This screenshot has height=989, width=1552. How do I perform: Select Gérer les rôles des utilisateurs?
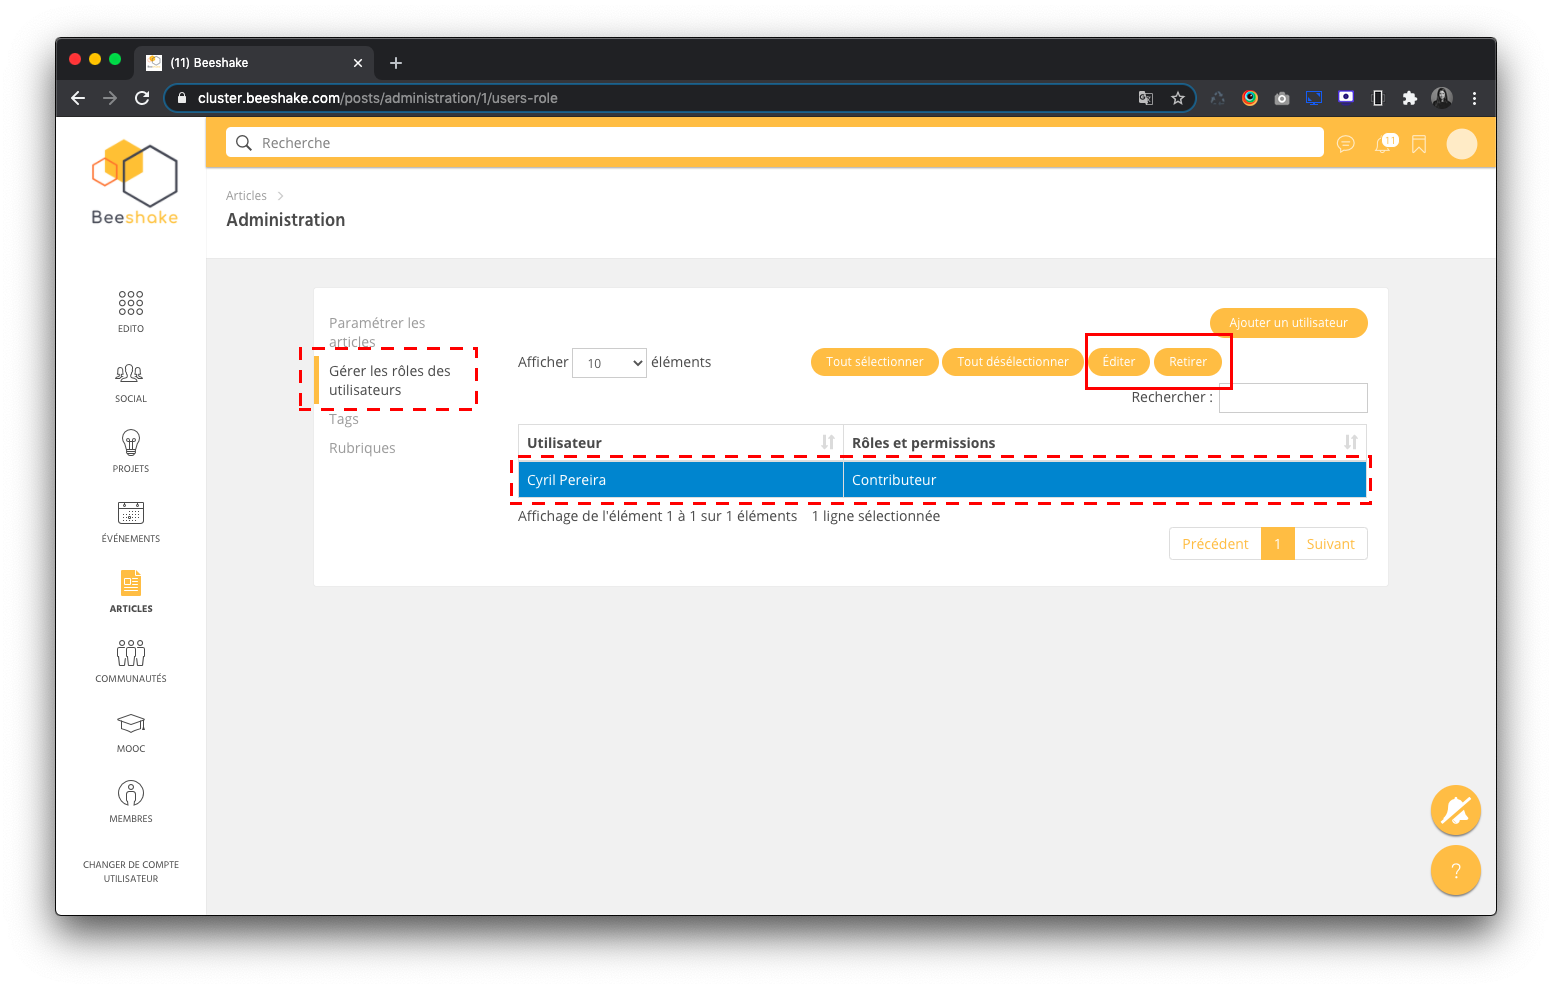click(x=390, y=380)
